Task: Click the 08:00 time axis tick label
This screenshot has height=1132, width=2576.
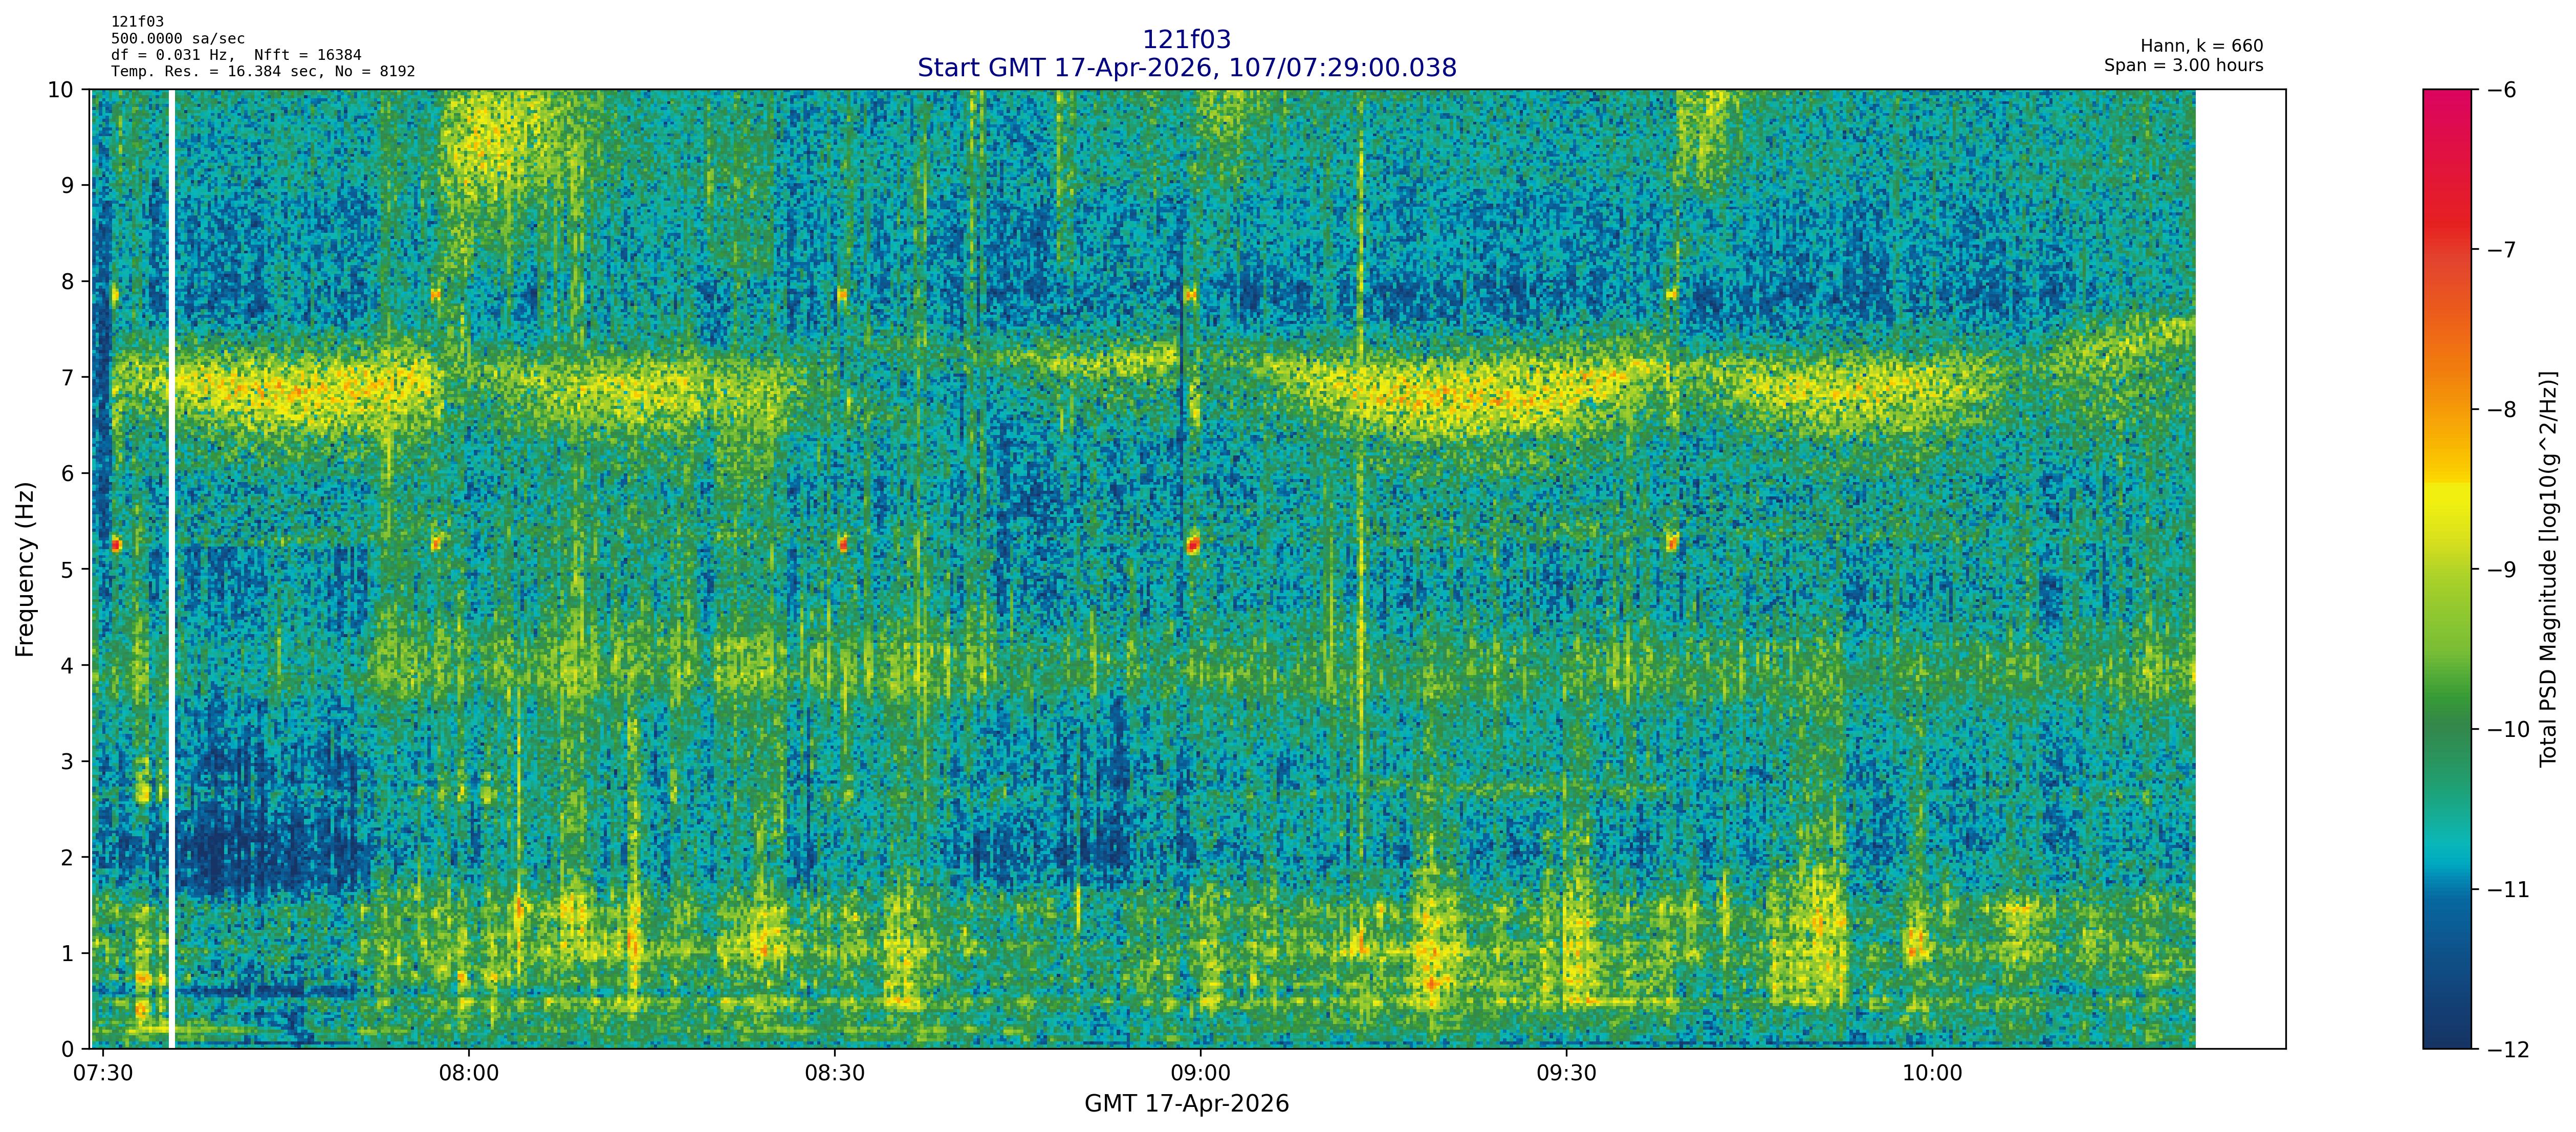Action: point(468,1074)
